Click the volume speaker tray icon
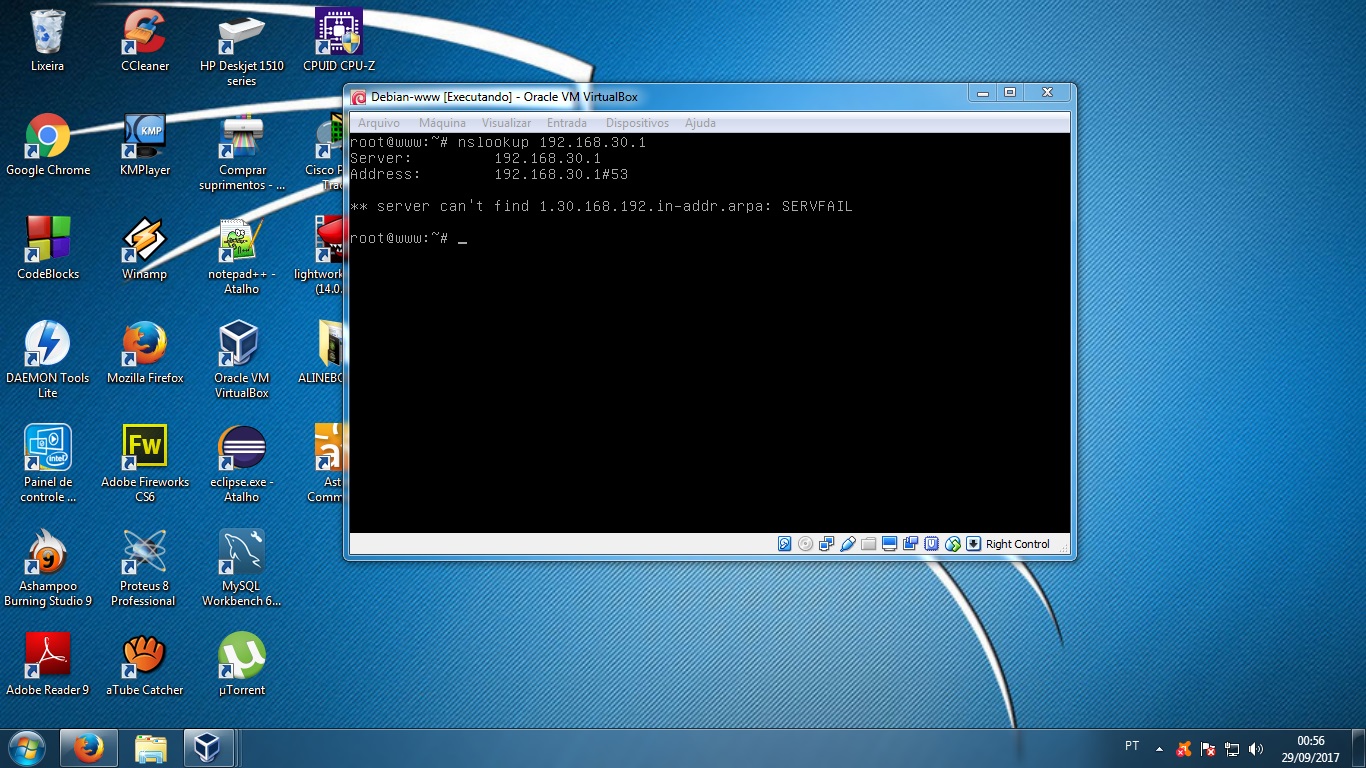 1256,748
